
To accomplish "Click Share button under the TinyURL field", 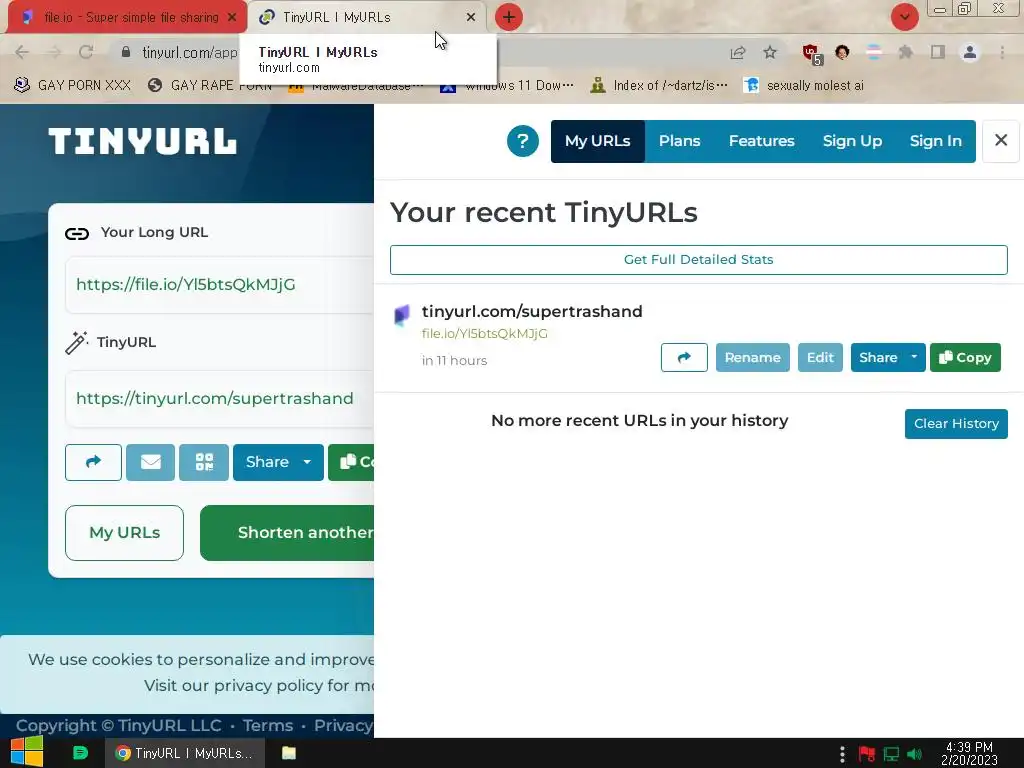I will tap(266, 462).
